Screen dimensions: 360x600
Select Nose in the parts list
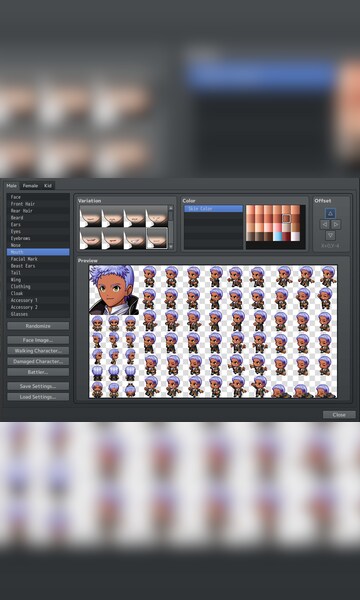38,245
